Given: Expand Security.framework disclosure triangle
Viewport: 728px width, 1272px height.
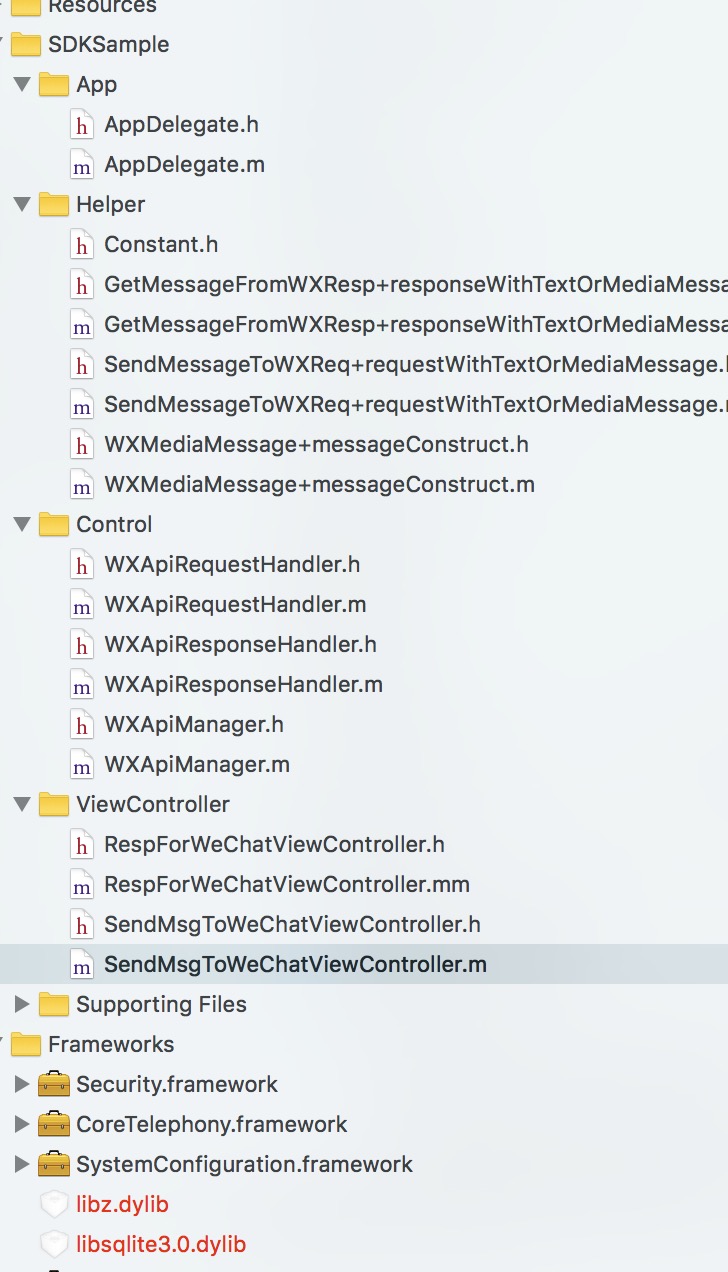Looking at the screenshot, I should point(22,1084).
